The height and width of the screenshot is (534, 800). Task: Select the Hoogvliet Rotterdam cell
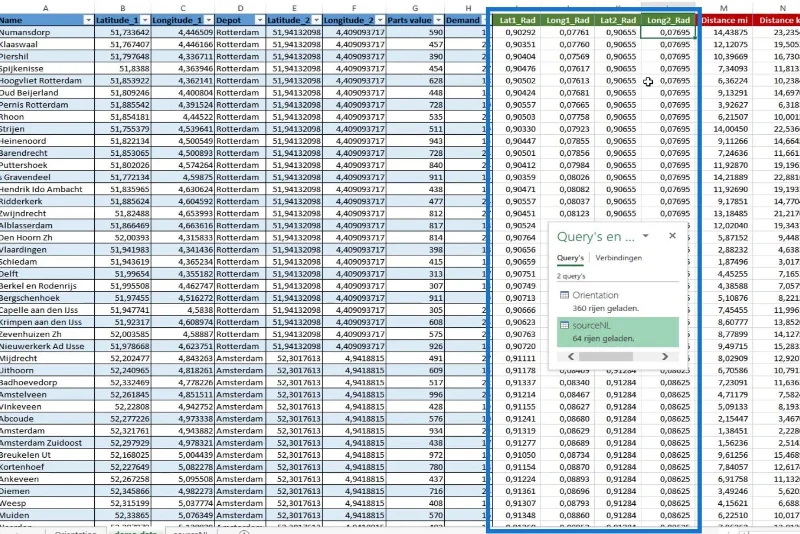[x=47, y=81]
